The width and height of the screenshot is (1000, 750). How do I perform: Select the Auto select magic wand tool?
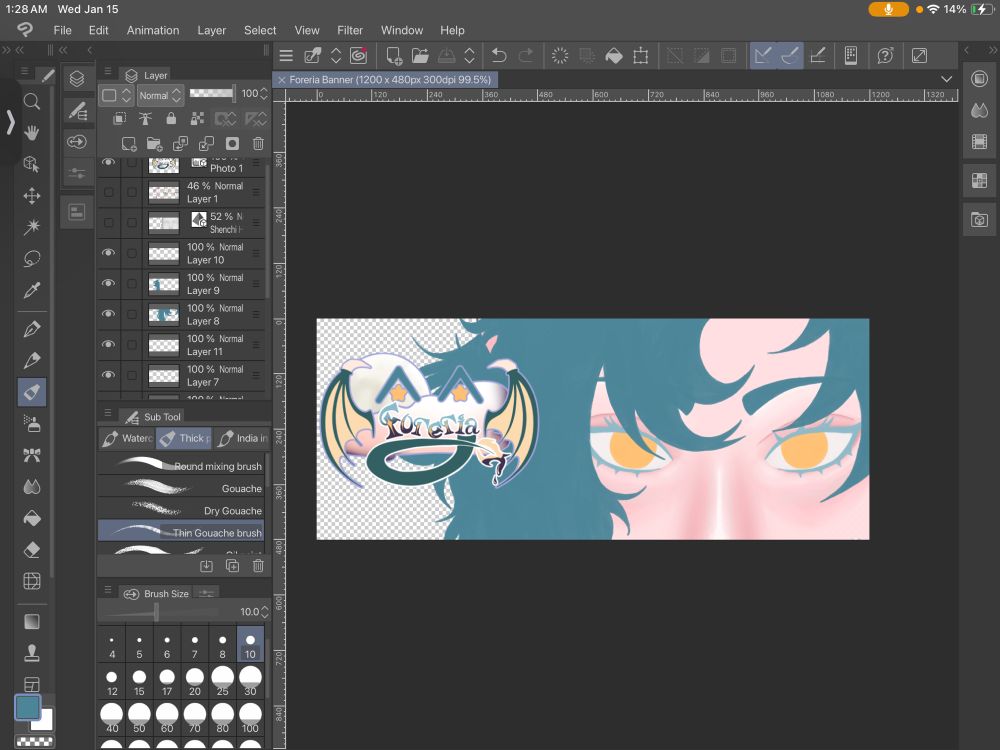click(x=31, y=226)
